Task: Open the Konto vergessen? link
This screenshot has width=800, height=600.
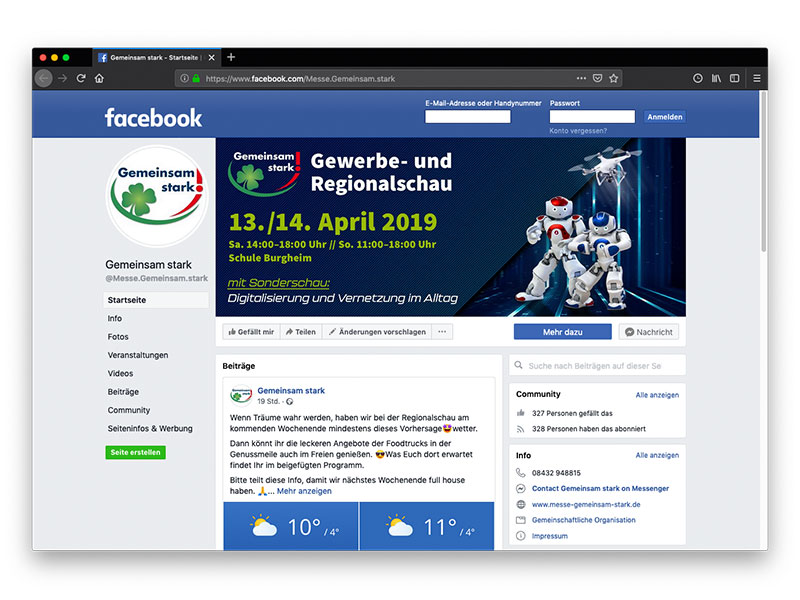Action: point(578,131)
